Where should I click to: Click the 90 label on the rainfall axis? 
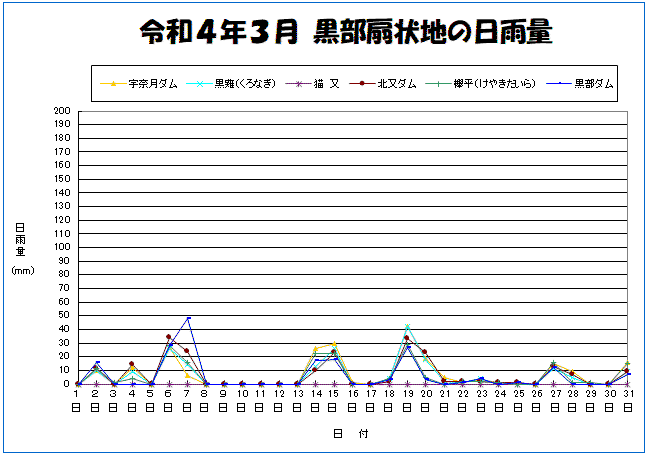(x=64, y=261)
